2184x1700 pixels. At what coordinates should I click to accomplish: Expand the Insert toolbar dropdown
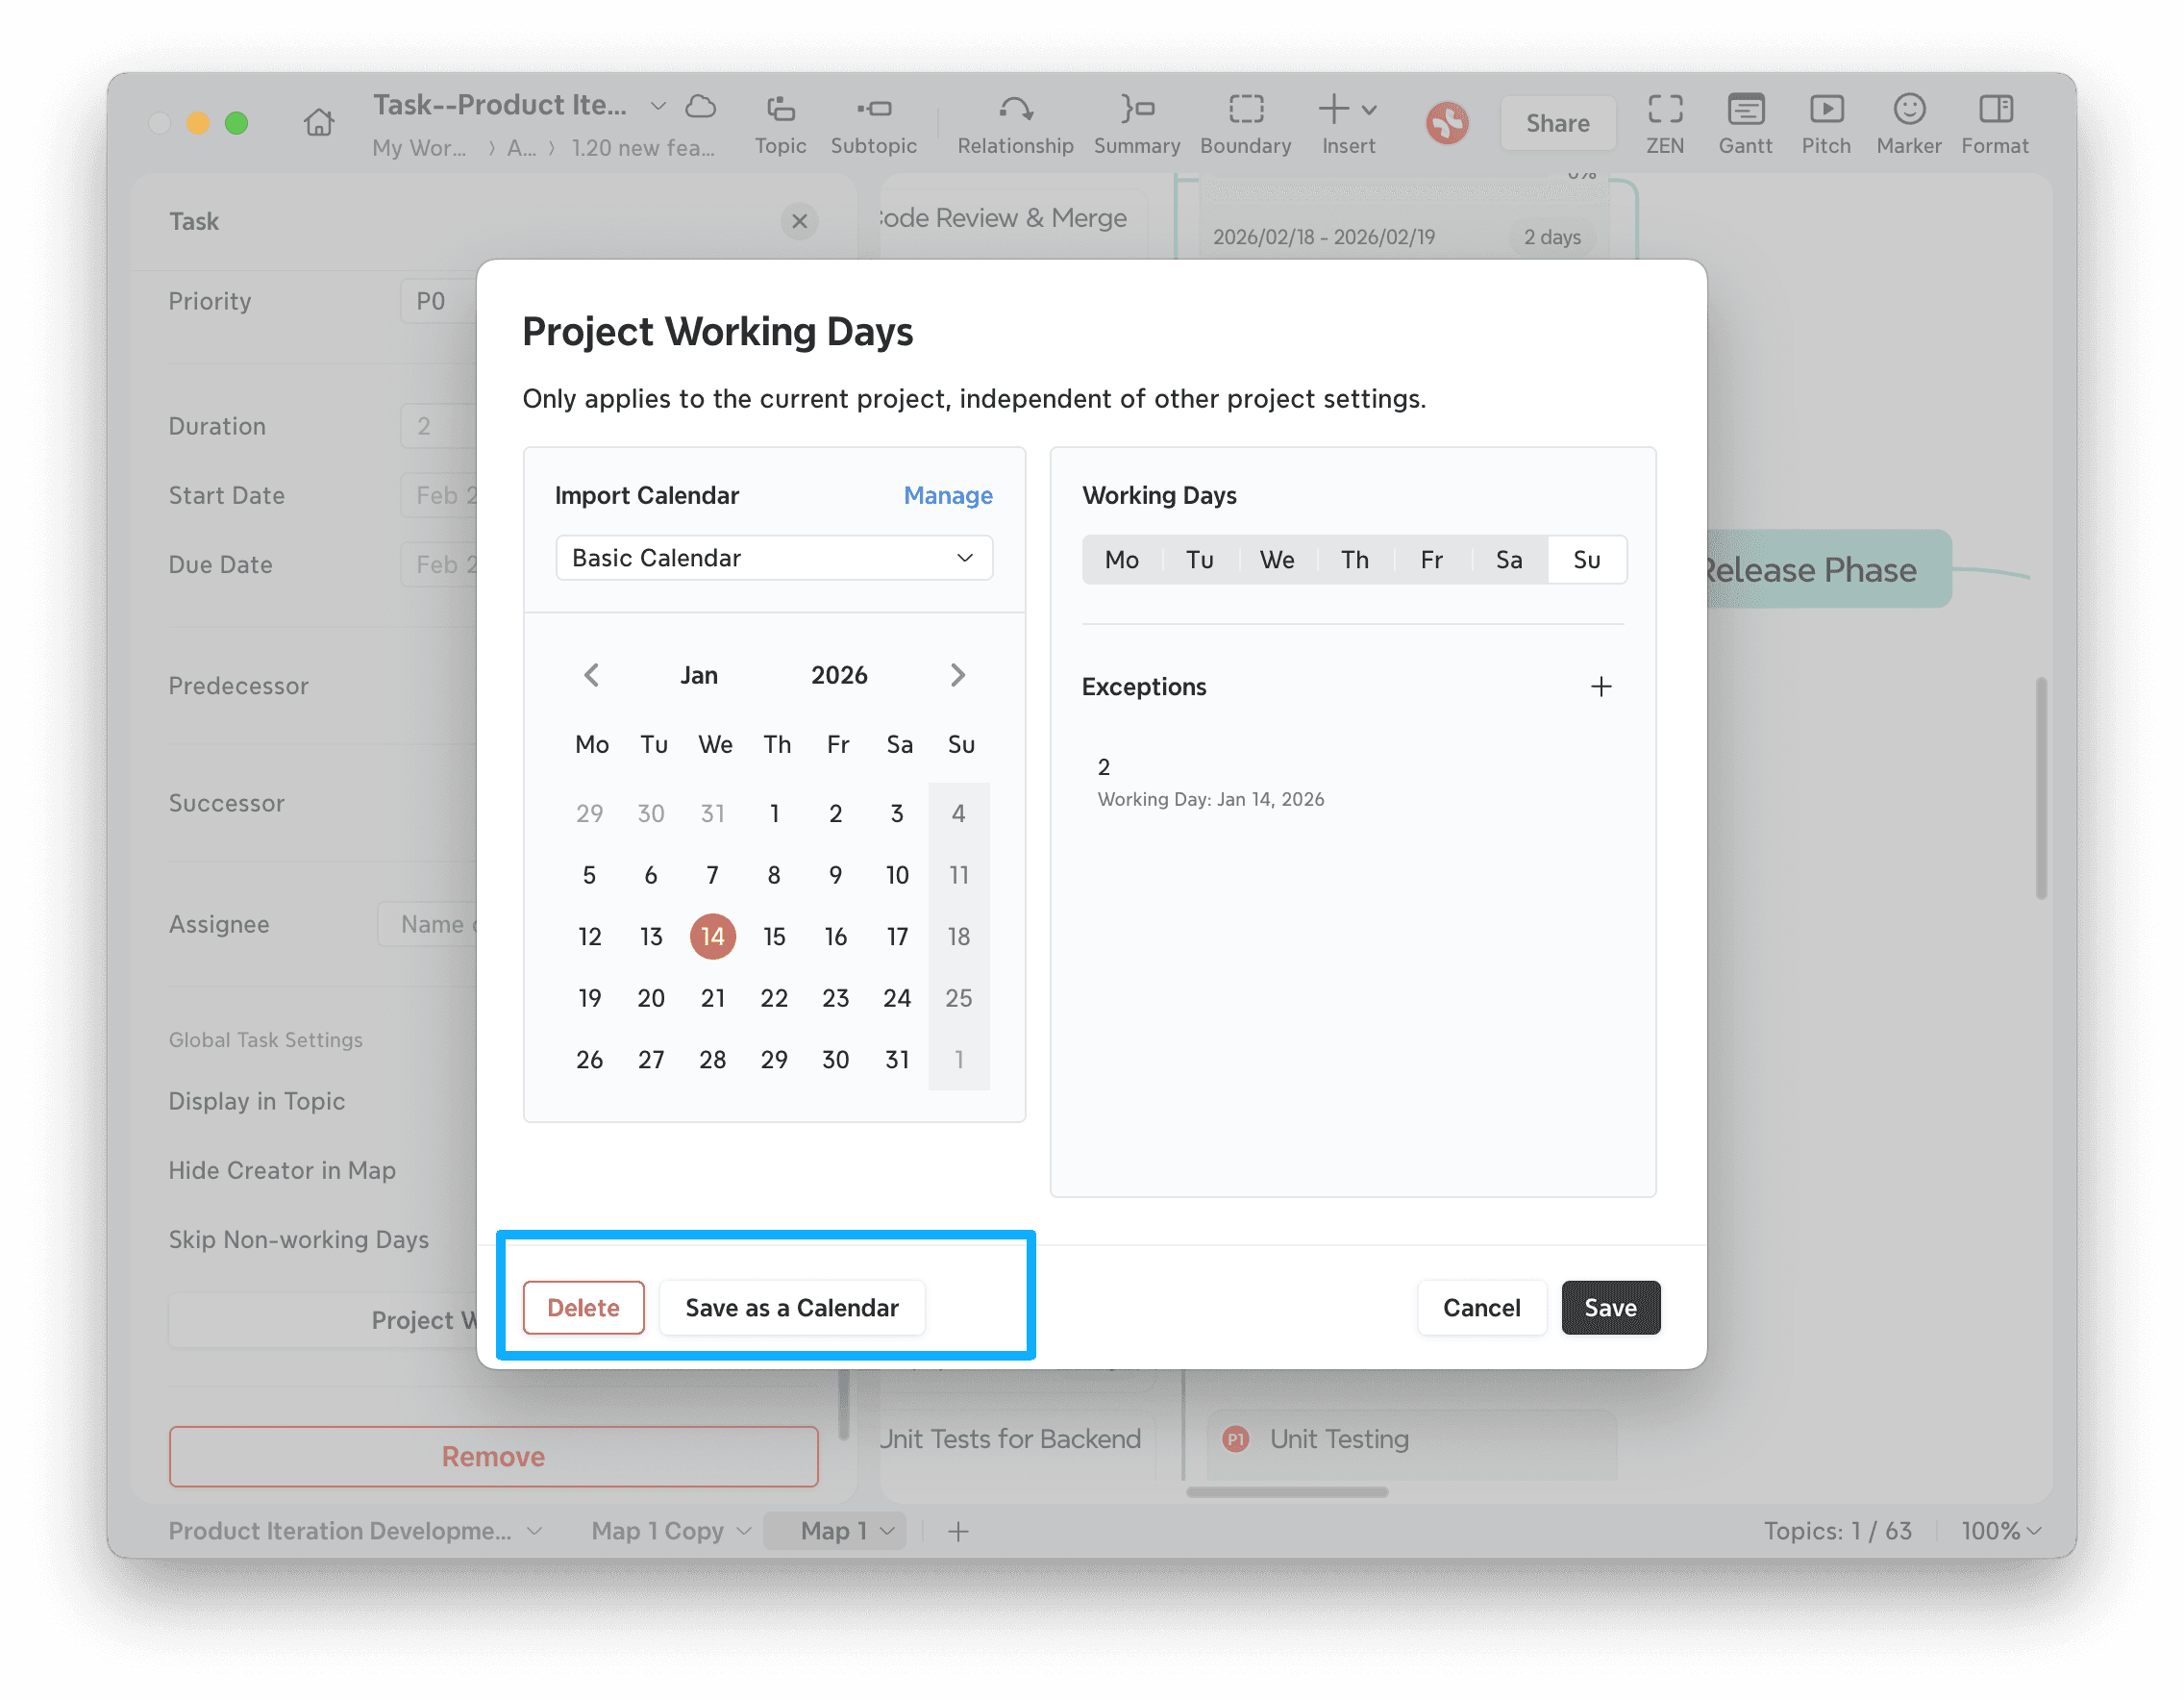(x=1369, y=109)
